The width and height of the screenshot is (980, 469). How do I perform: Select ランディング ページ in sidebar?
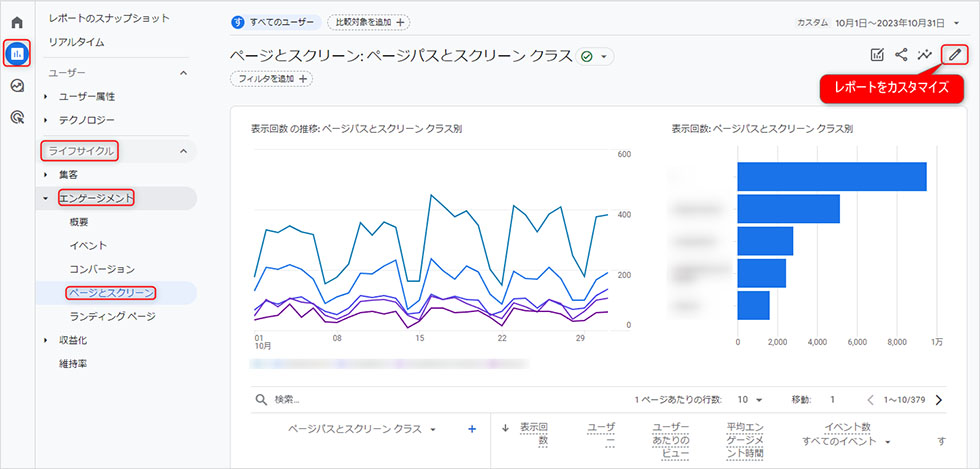(112, 316)
